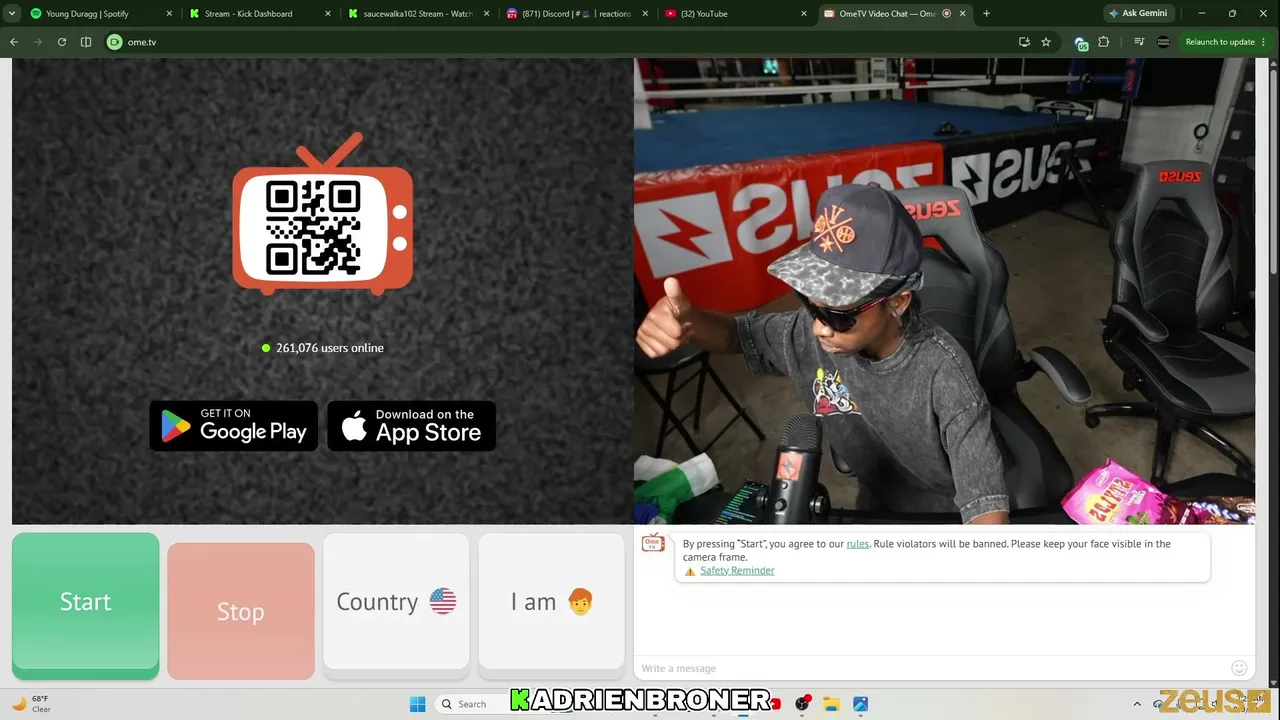Image resolution: width=1280 pixels, height=720 pixels.
Task: Bookmark this page with the star icon
Action: pyautogui.click(x=1046, y=42)
